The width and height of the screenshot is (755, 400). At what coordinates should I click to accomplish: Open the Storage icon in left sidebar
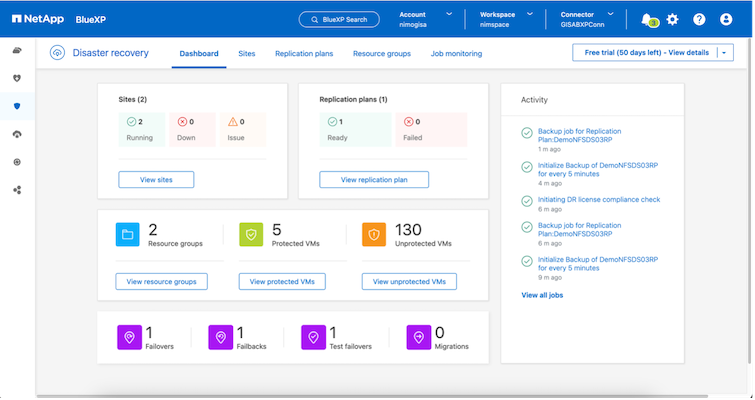pyautogui.click(x=17, y=50)
